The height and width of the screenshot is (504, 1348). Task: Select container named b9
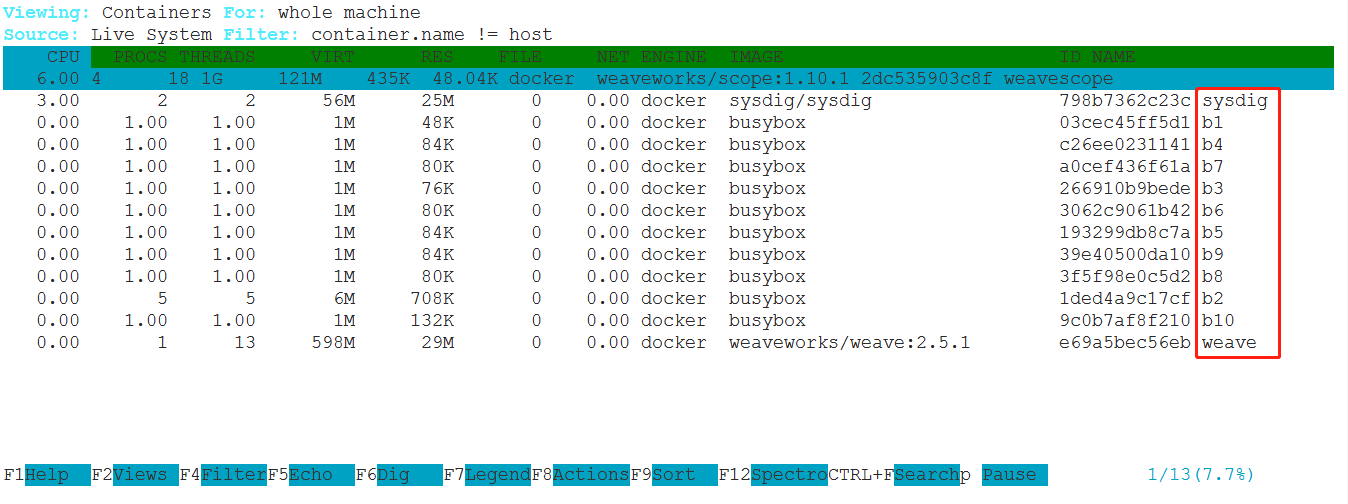(1213, 255)
